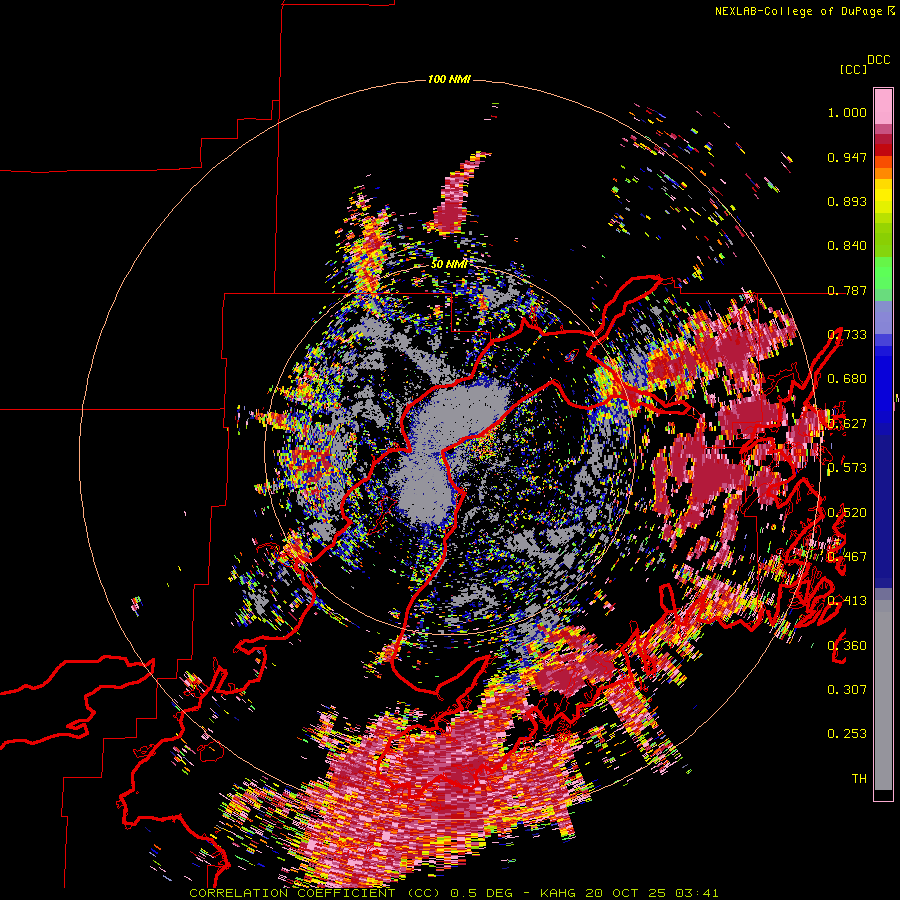Select the 1.000 scale value
900x900 pixels.
pyautogui.click(x=847, y=112)
